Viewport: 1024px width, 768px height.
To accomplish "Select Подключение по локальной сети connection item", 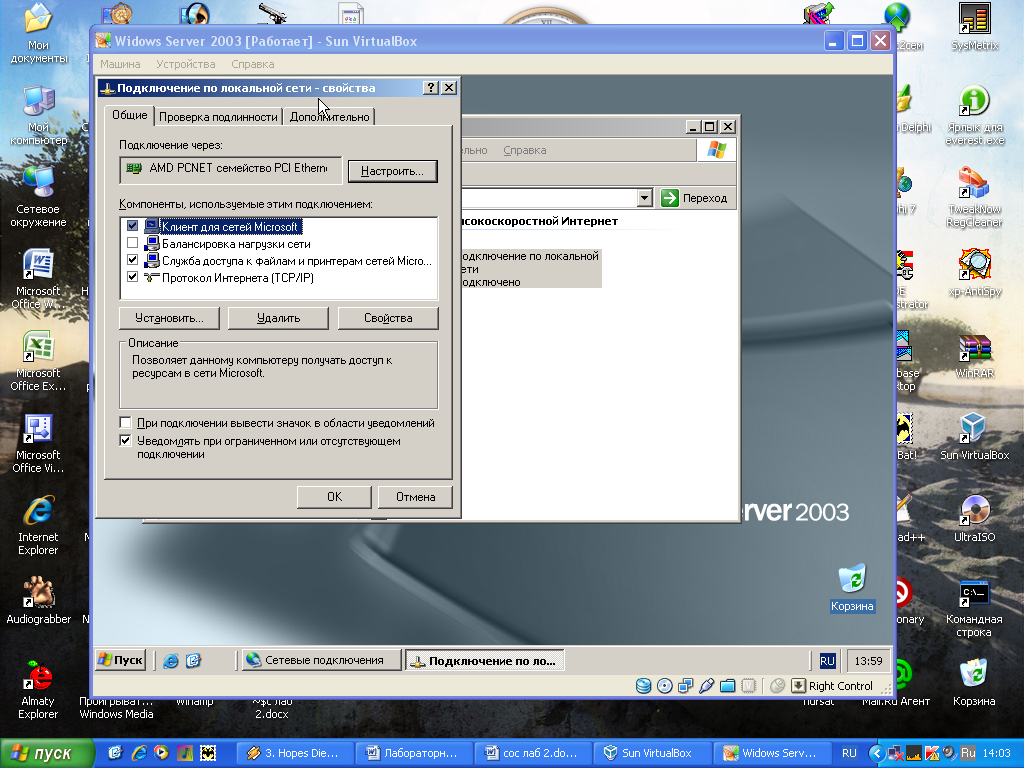I will click(x=530, y=268).
